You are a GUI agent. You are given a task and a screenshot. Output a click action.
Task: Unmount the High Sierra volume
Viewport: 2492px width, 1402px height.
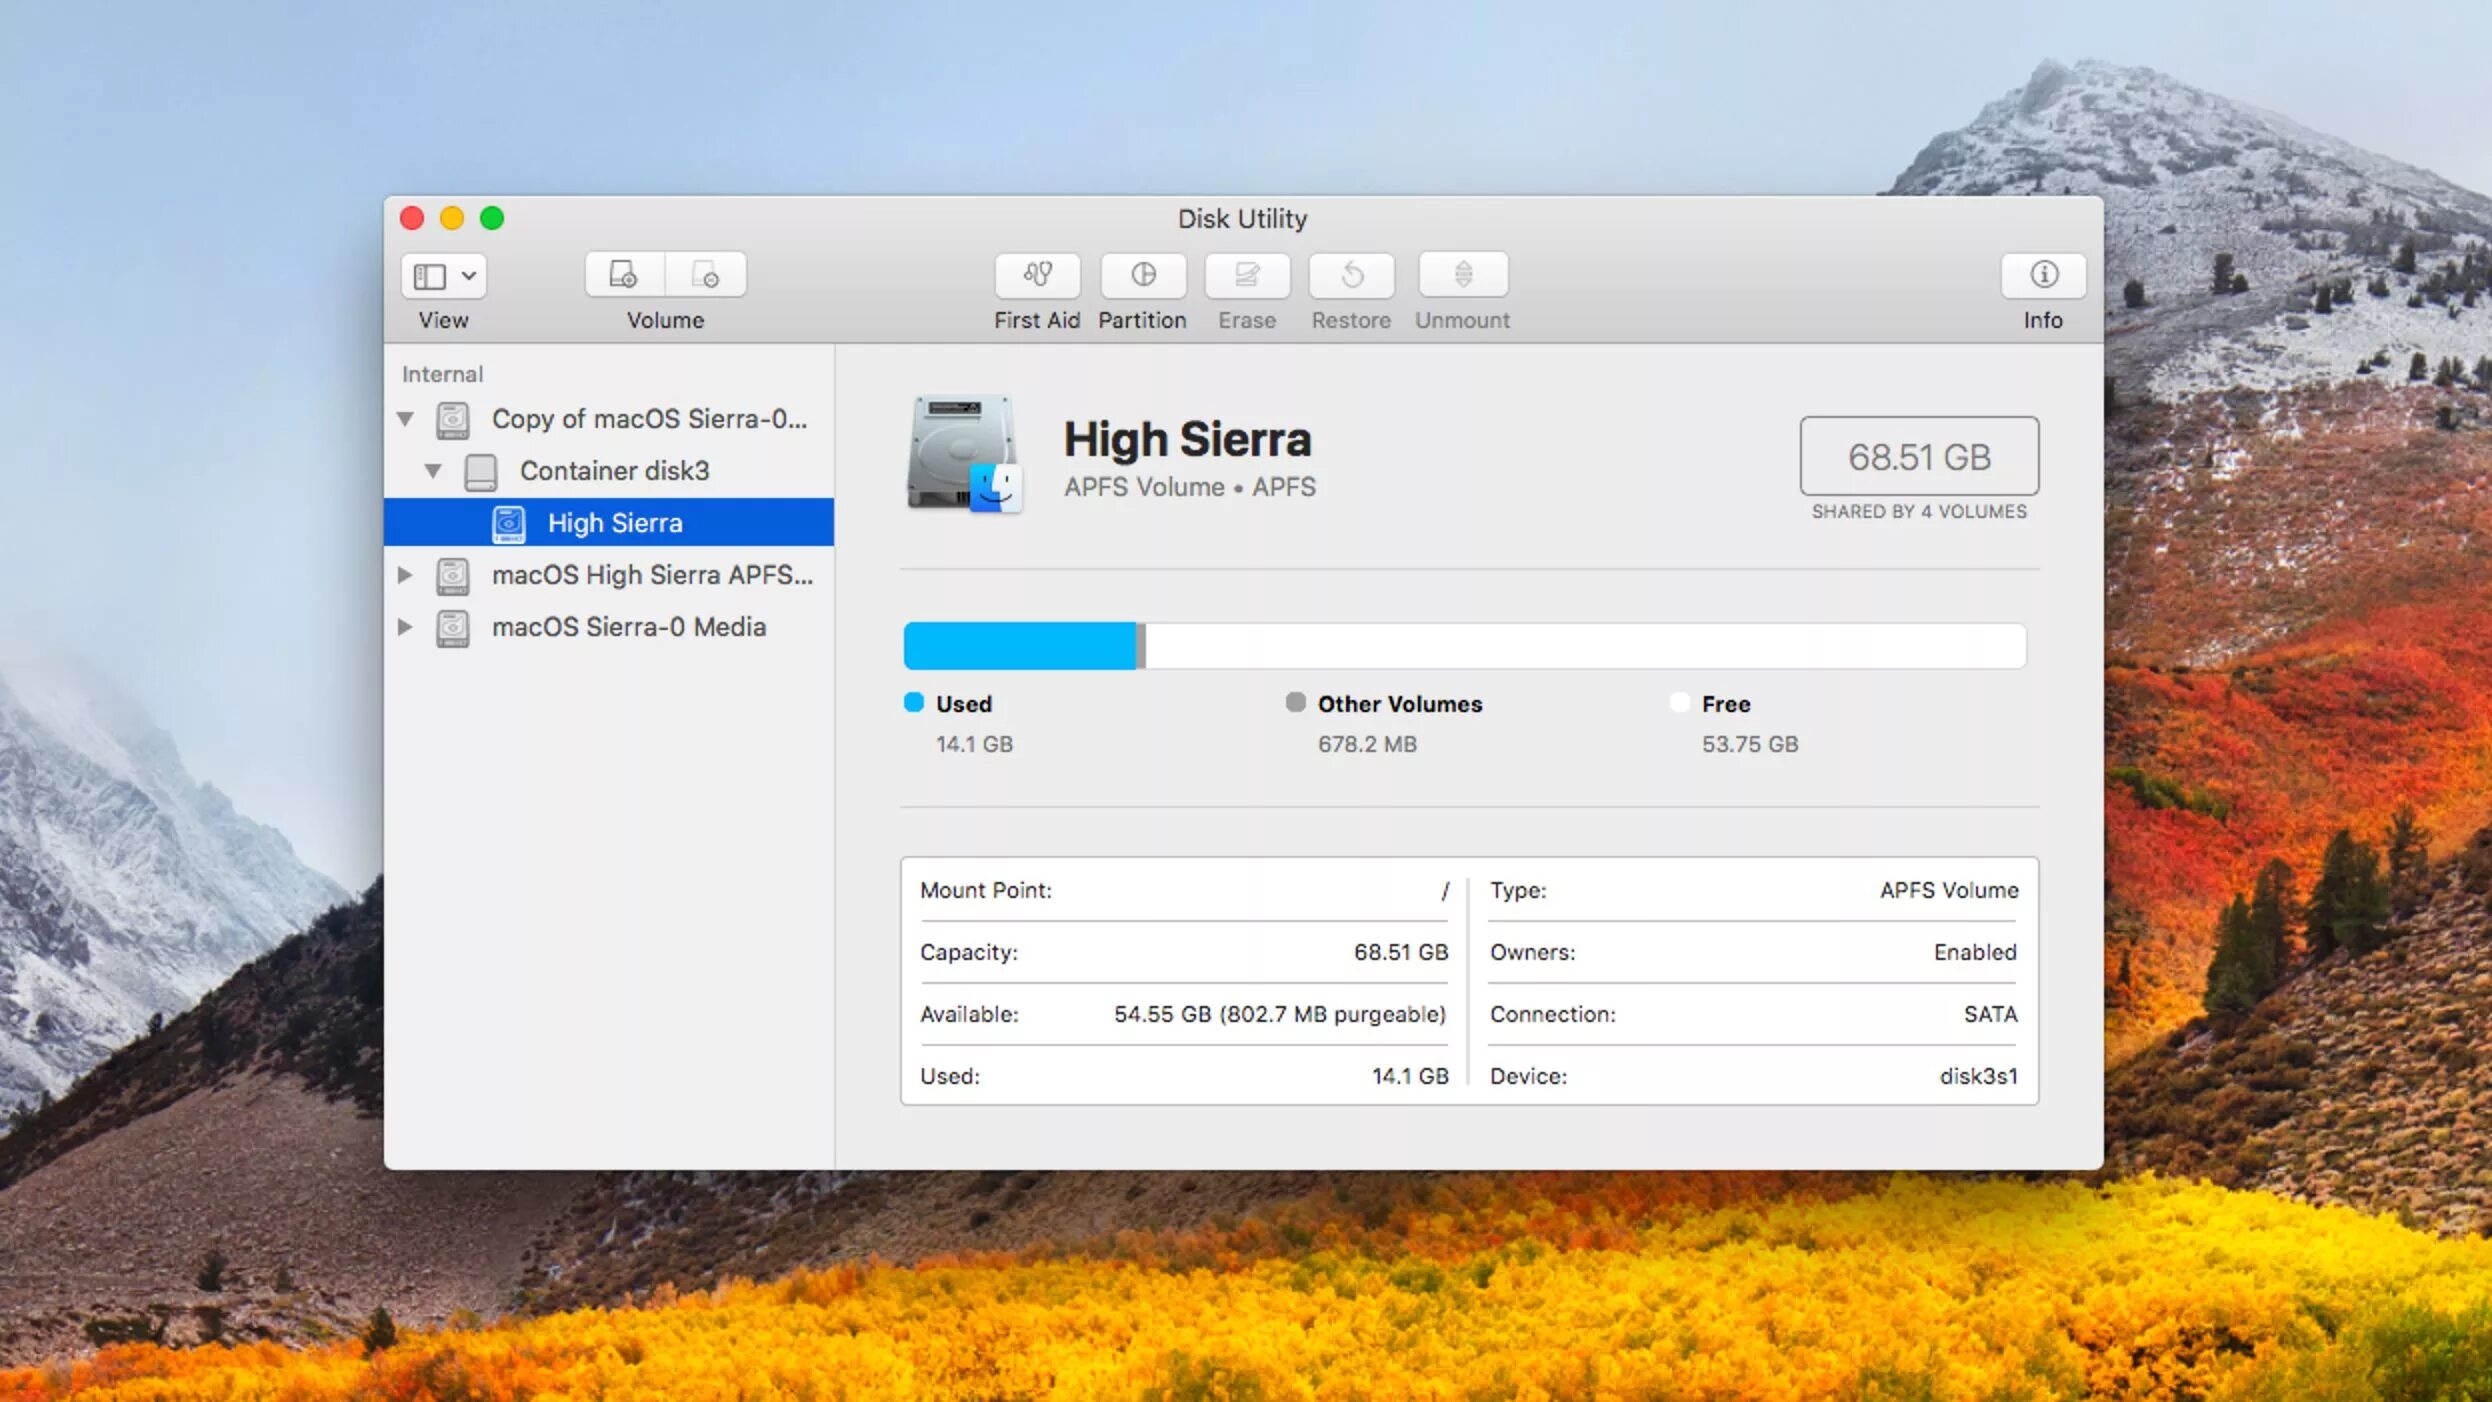click(x=1462, y=275)
